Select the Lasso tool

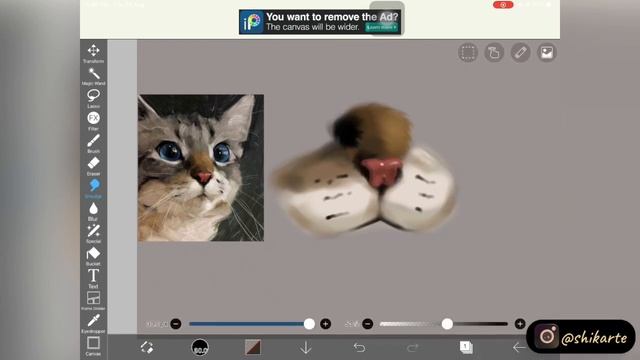(93, 98)
